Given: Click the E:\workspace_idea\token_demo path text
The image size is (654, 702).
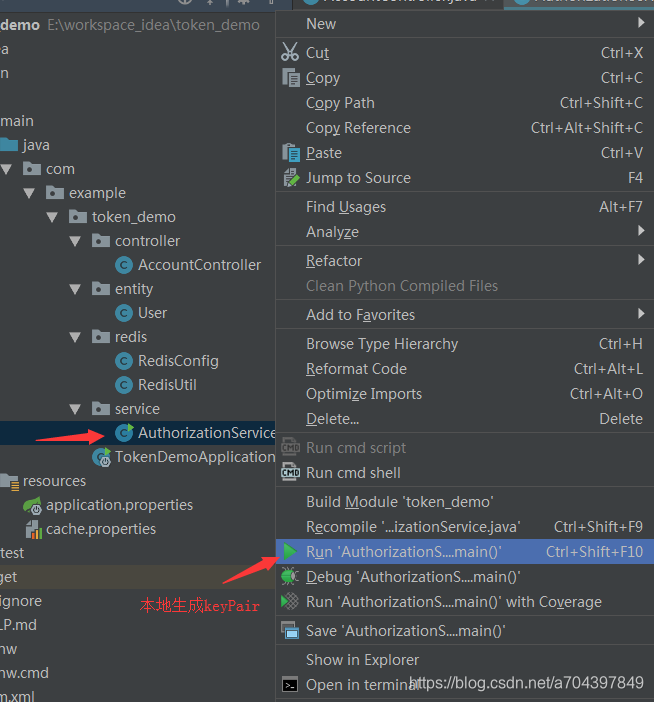Looking at the screenshot, I should (154, 25).
